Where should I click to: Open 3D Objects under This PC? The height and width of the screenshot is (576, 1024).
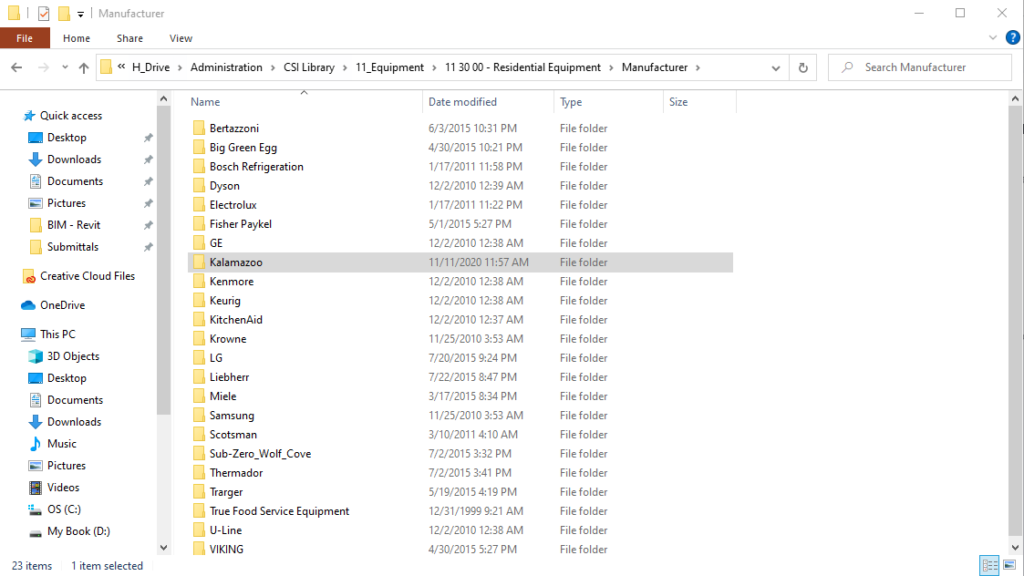coord(72,357)
